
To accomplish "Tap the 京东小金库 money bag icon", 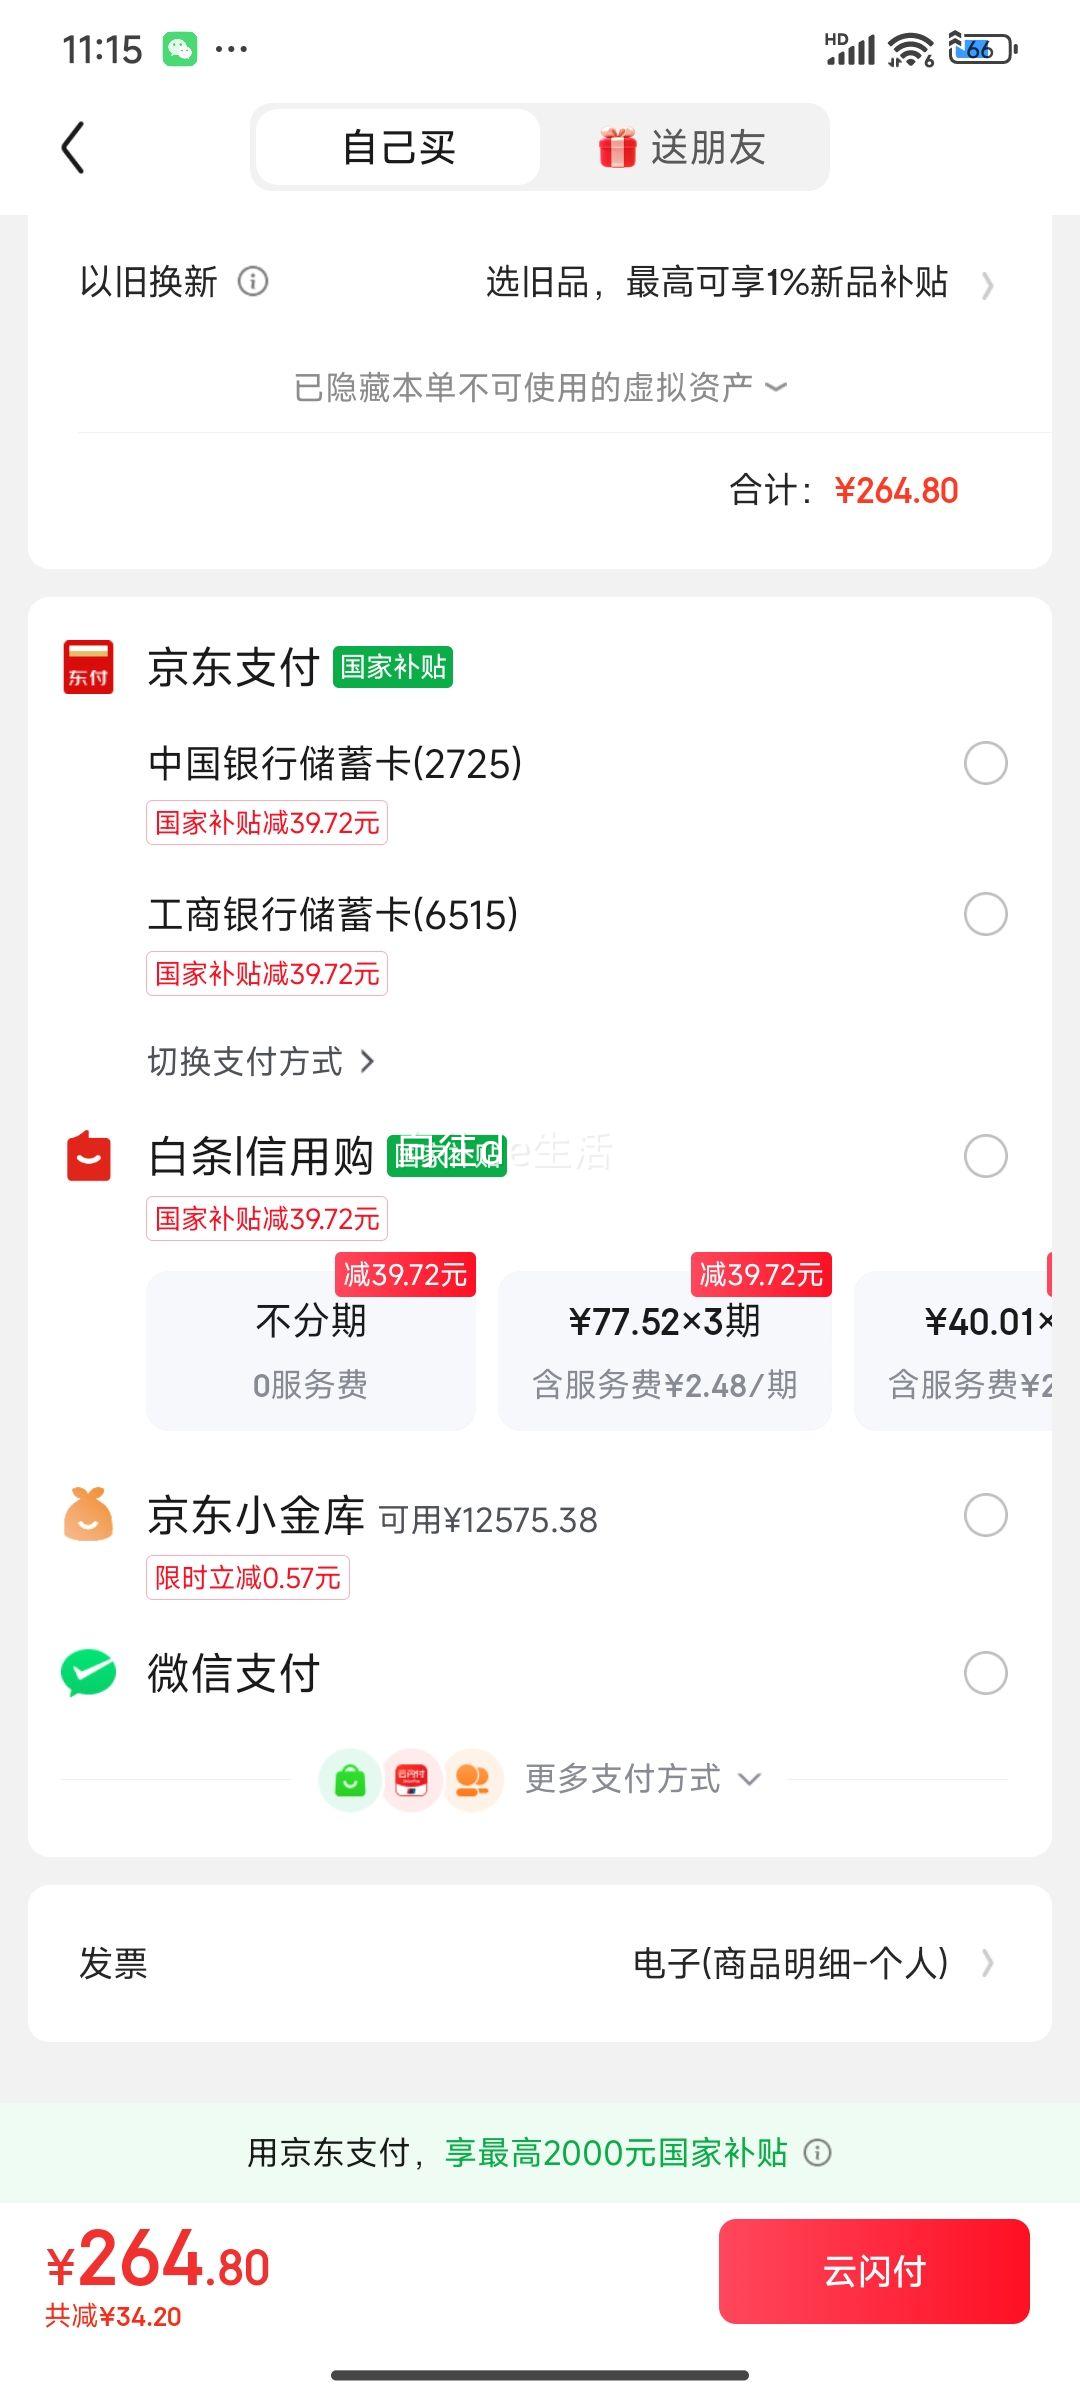I will click(x=88, y=1514).
